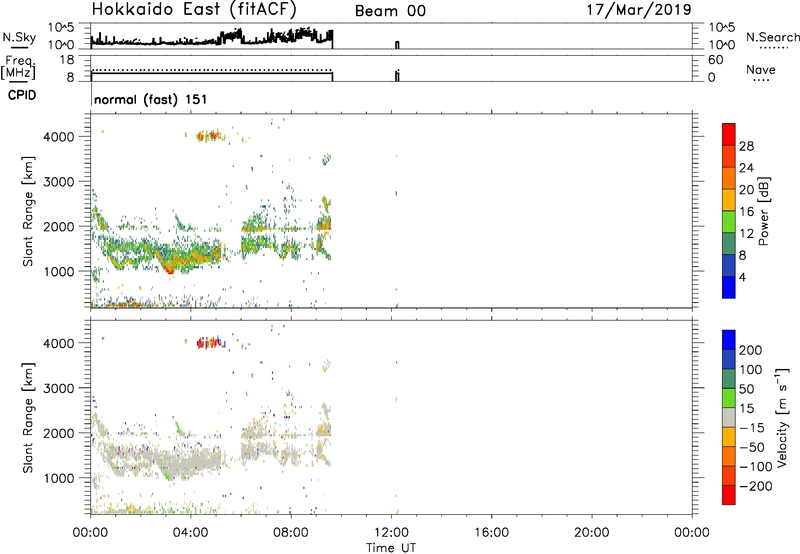The width and height of the screenshot is (800, 554).
Task: Click the isolated noise spike near 12:00 in the N.Sky panel
Action: 397,45
